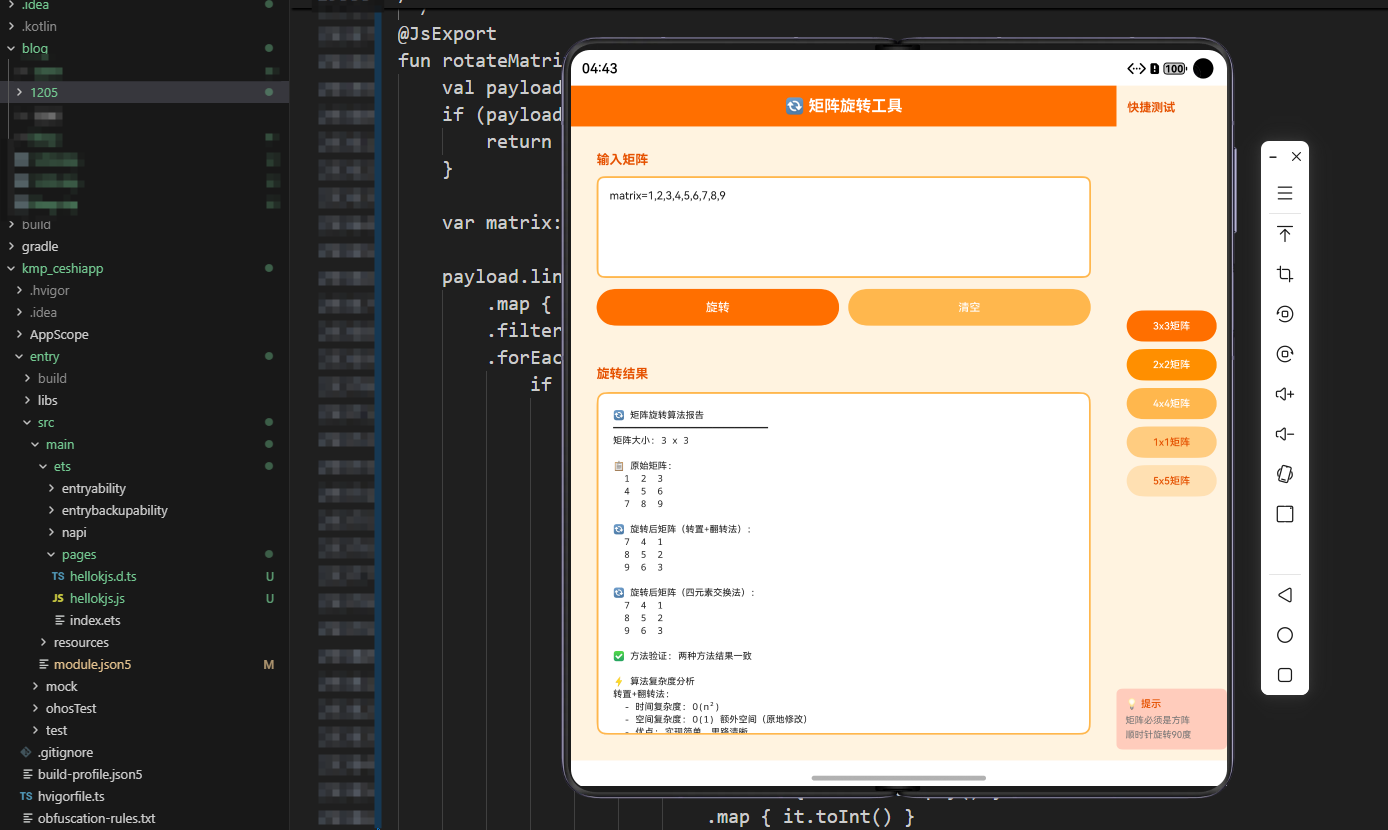This screenshot has width=1388, height=830.
Task: Open build-profile.json5 file
Action: tap(90, 774)
